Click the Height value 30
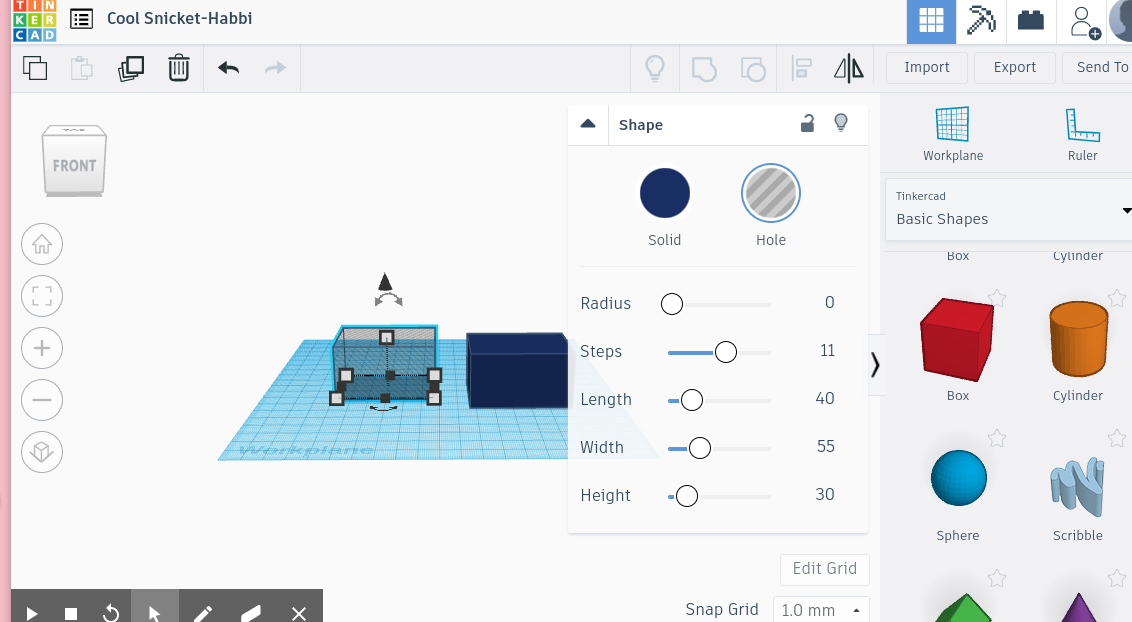This screenshot has height=622, width=1132. click(x=825, y=494)
